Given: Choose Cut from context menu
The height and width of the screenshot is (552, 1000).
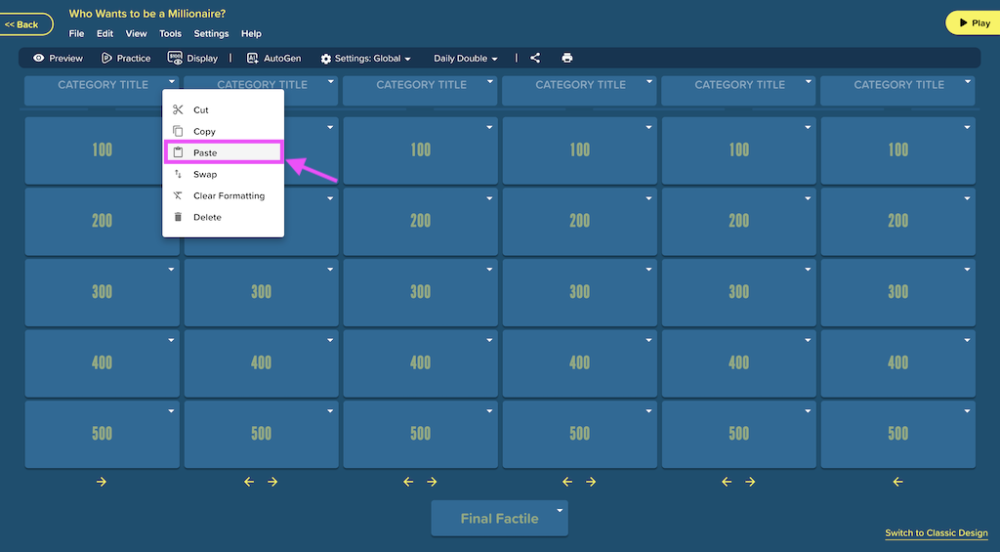Looking at the screenshot, I should point(223,110).
